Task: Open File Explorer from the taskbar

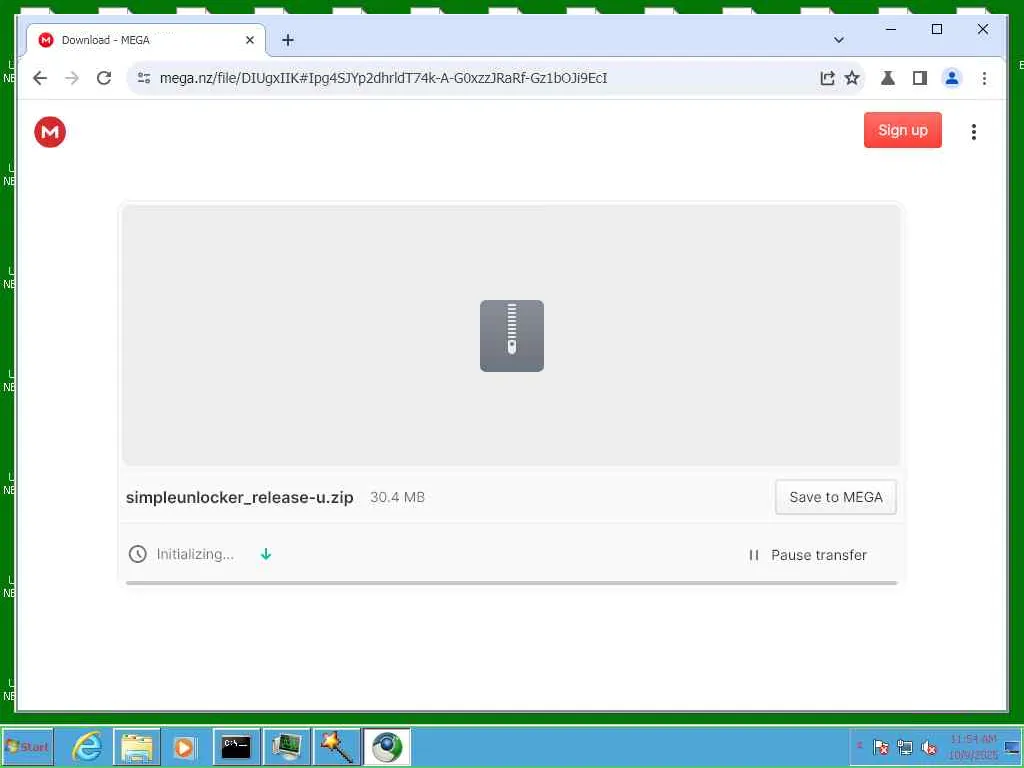Action: point(136,746)
